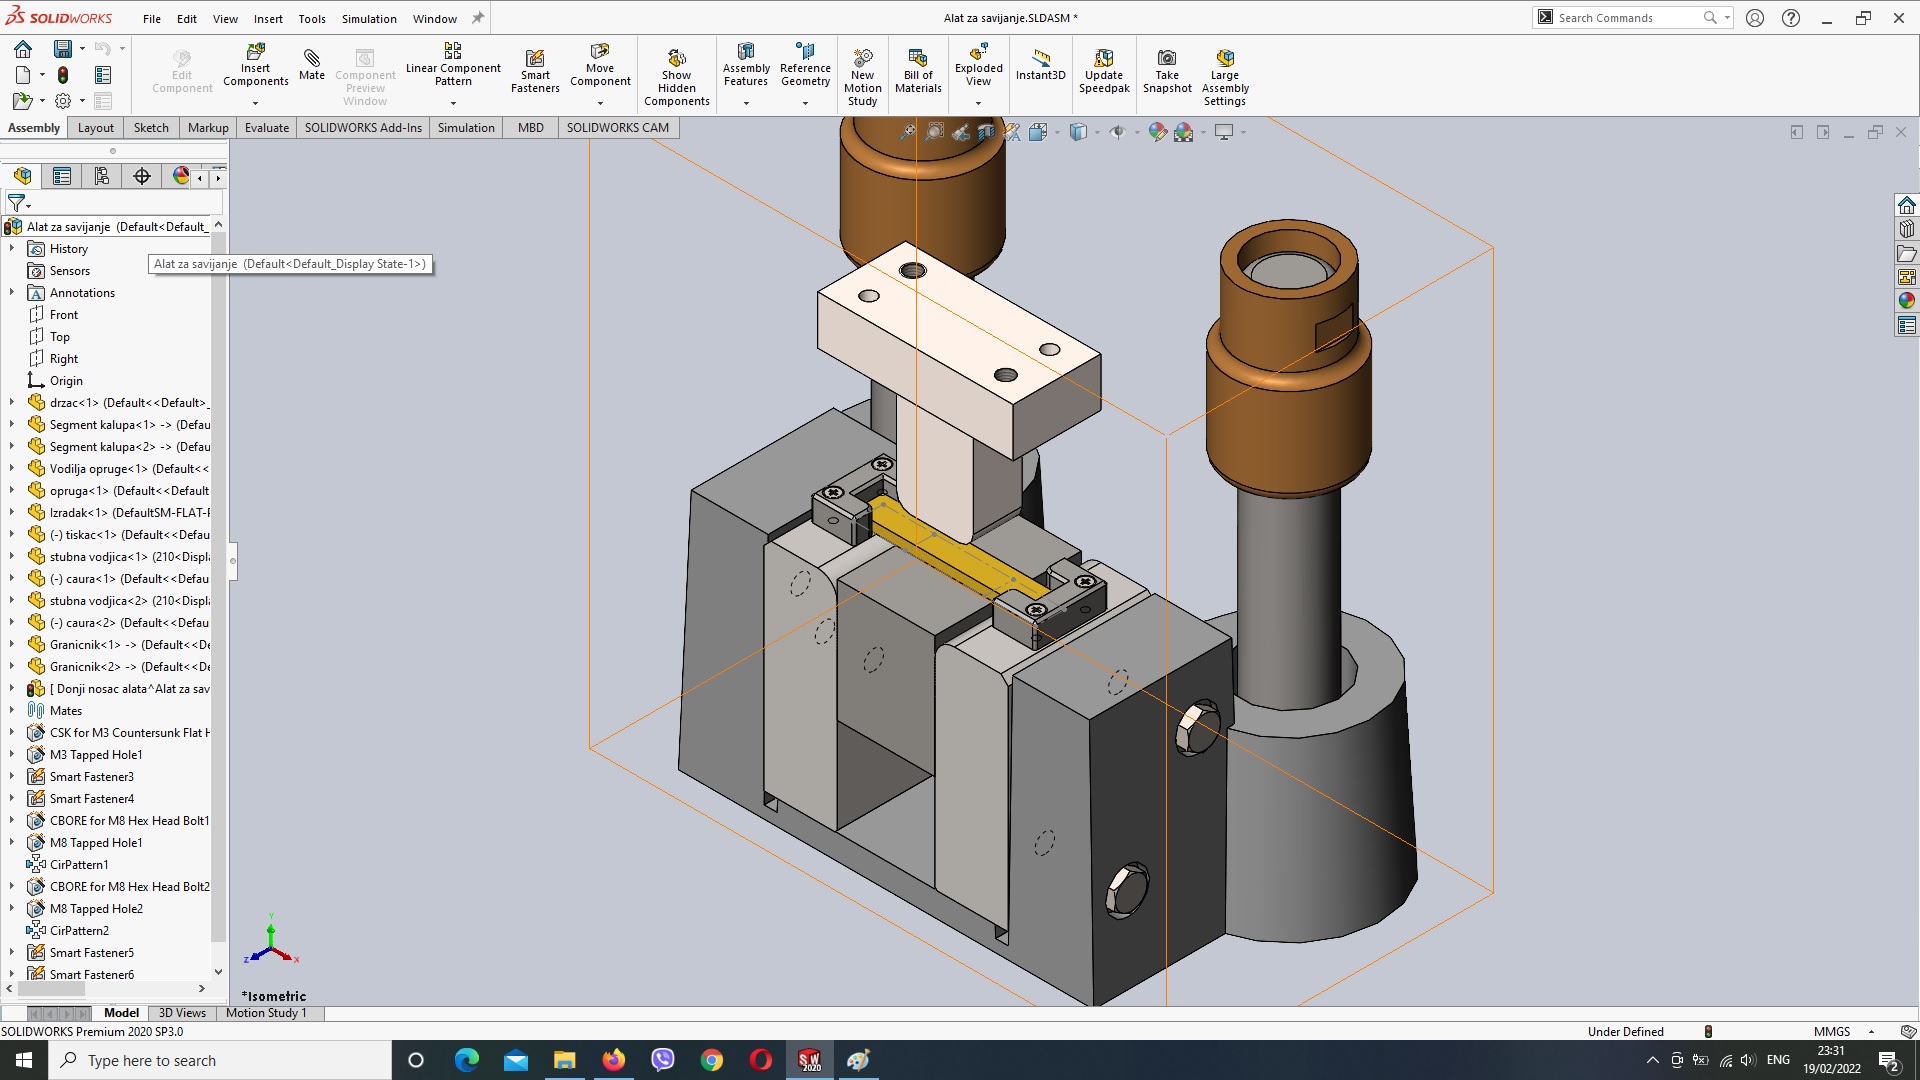The height and width of the screenshot is (1080, 1920).
Task: Open the Motion Study 1 tab
Action: 266,1013
